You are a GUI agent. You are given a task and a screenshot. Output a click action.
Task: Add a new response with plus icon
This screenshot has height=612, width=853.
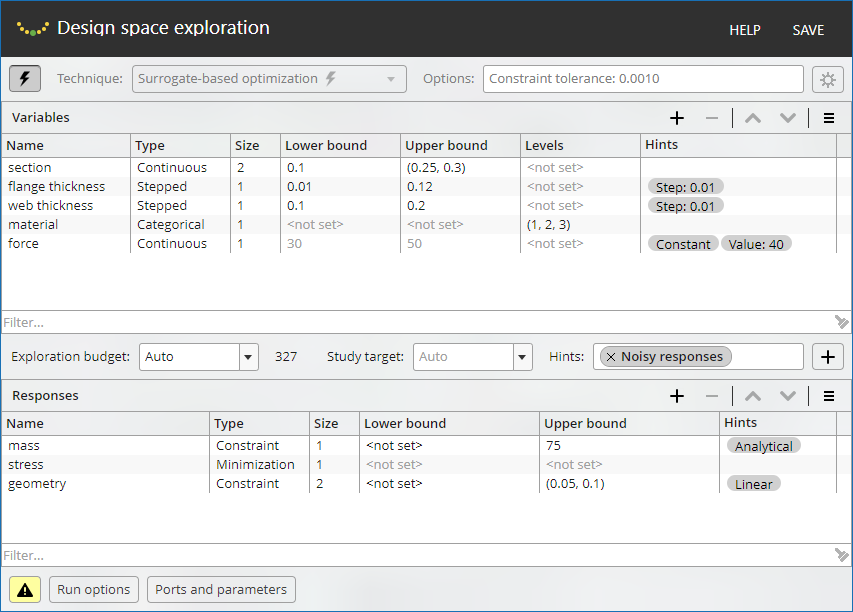(x=677, y=396)
